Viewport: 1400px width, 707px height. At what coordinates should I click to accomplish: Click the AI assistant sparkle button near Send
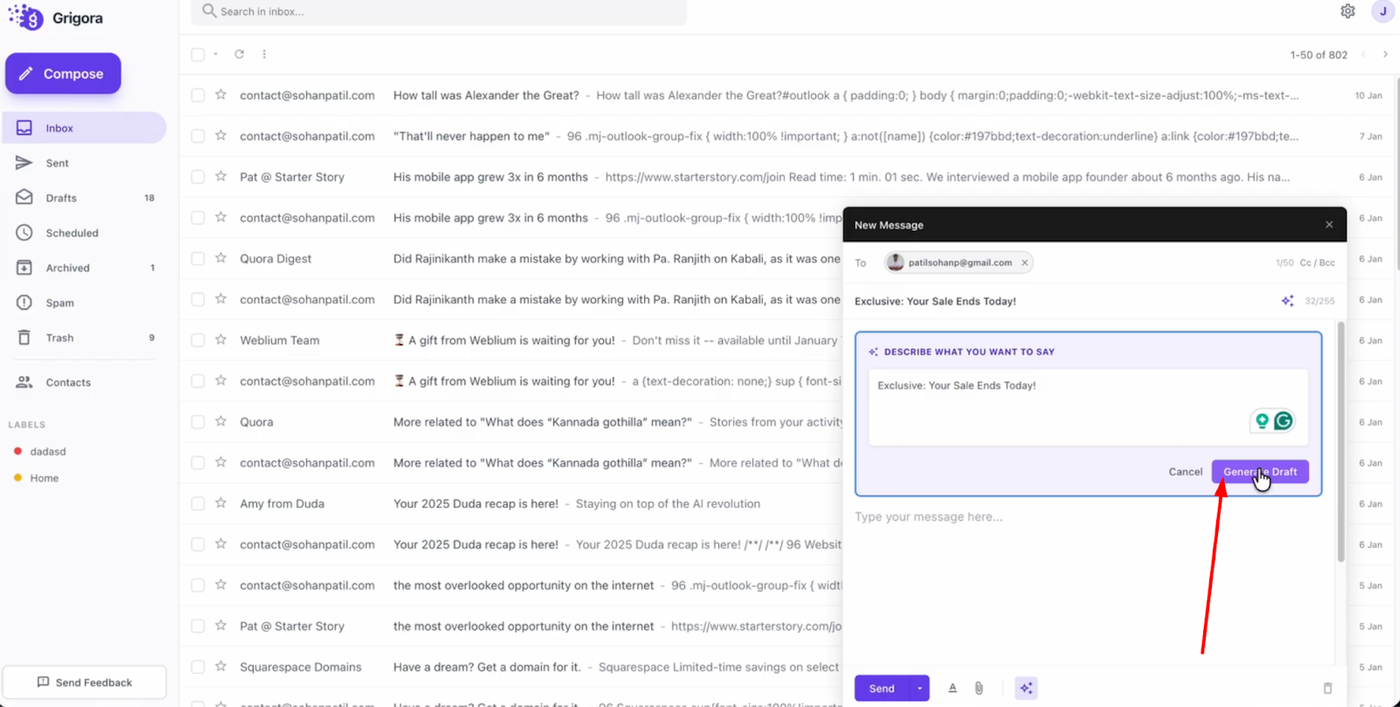point(1026,688)
